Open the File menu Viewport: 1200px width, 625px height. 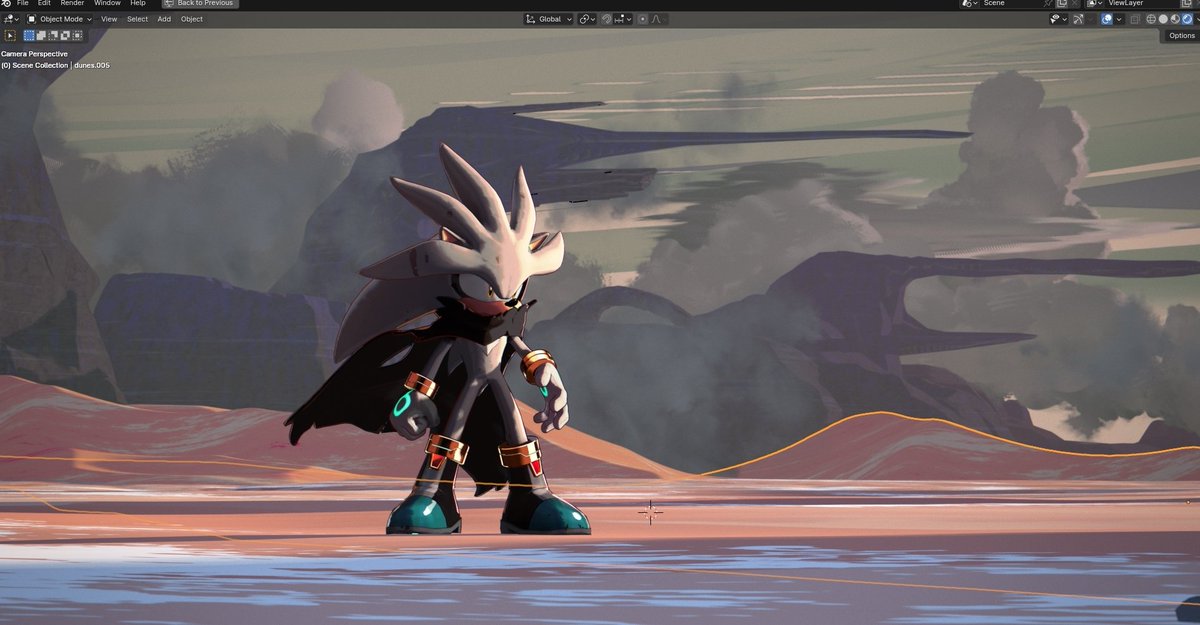coord(22,3)
